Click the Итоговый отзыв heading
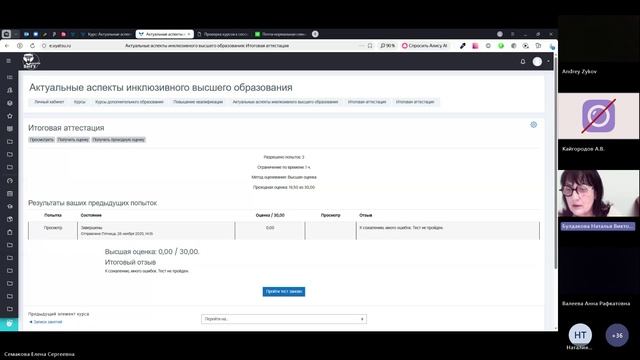Screen dimensions: 640x360 (130, 262)
